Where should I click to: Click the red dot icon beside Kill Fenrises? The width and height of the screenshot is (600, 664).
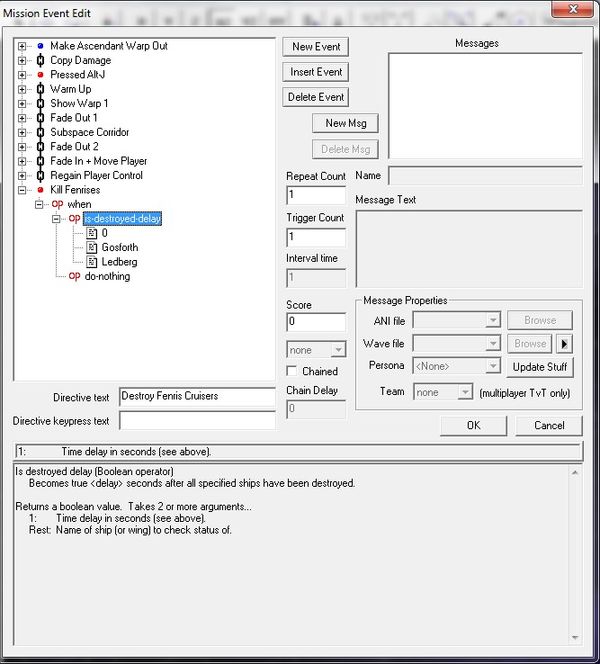tap(40, 190)
